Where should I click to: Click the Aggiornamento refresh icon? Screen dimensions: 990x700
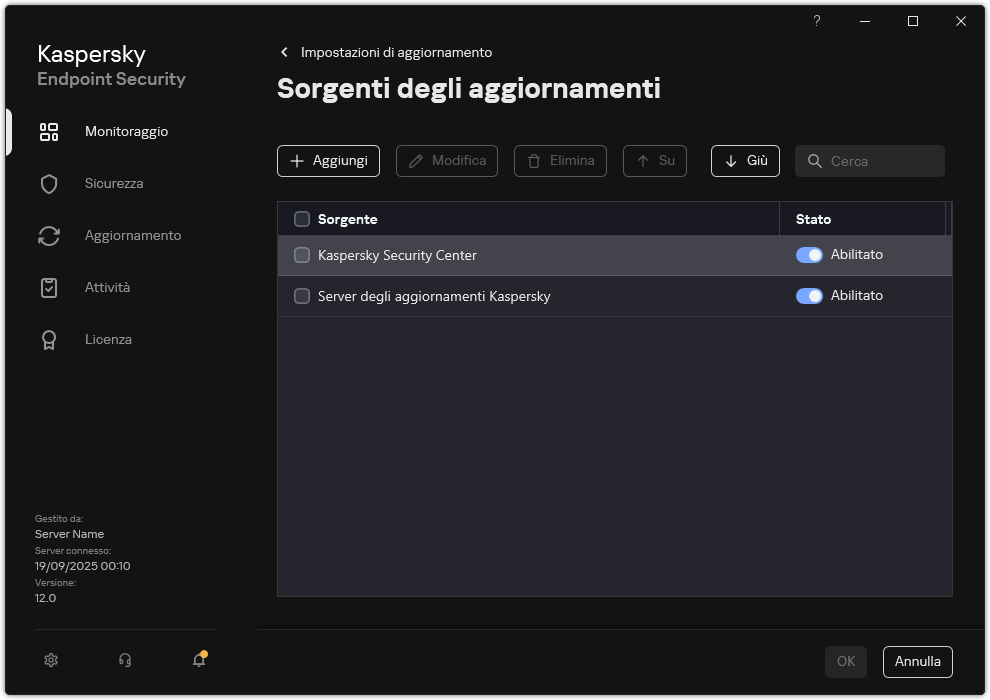pos(49,235)
